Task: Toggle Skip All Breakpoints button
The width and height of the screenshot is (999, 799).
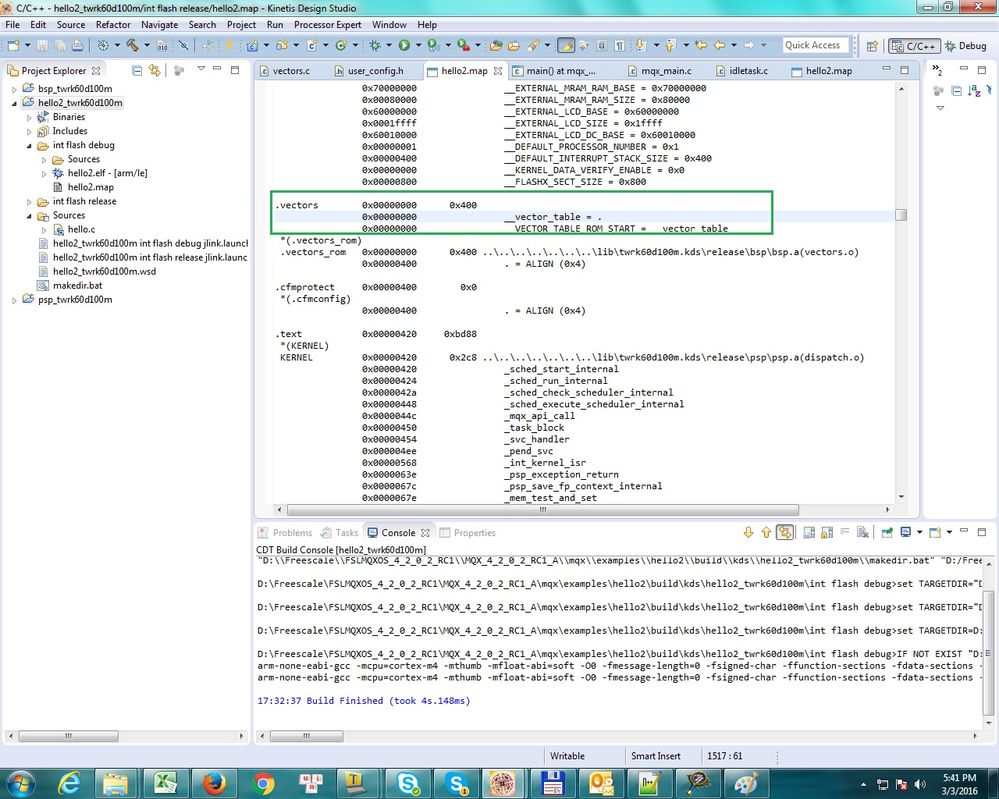Action: (183, 45)
